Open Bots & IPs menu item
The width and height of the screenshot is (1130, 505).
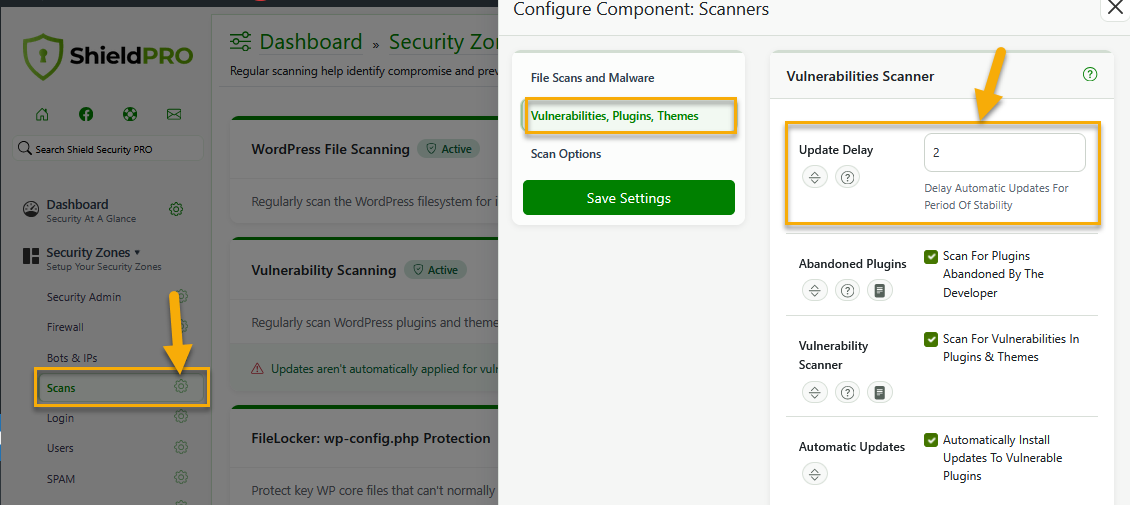tap(72, 357)
